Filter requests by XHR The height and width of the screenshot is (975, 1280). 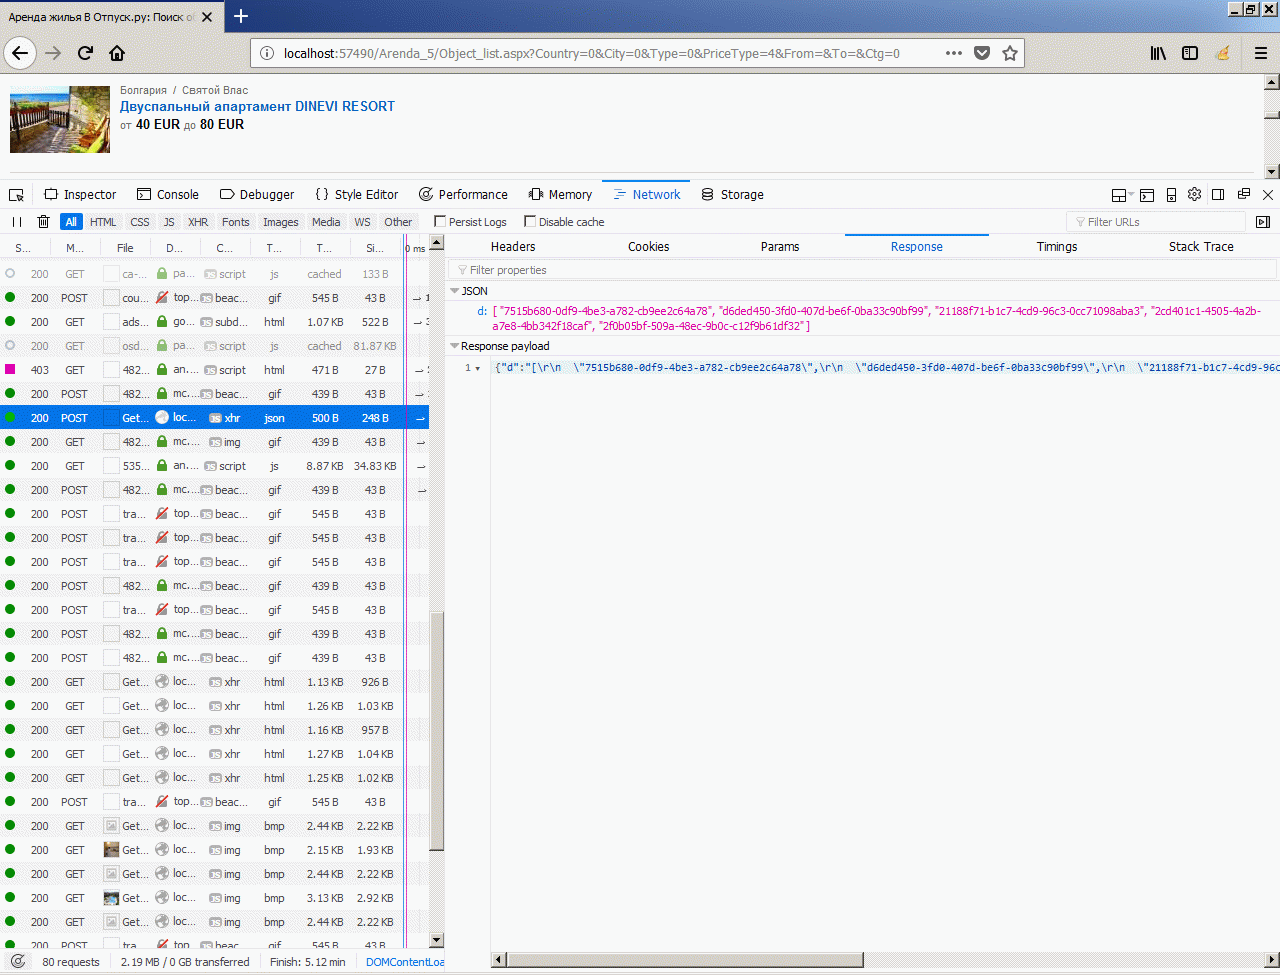pyautogui.click(x=198, y=222)
